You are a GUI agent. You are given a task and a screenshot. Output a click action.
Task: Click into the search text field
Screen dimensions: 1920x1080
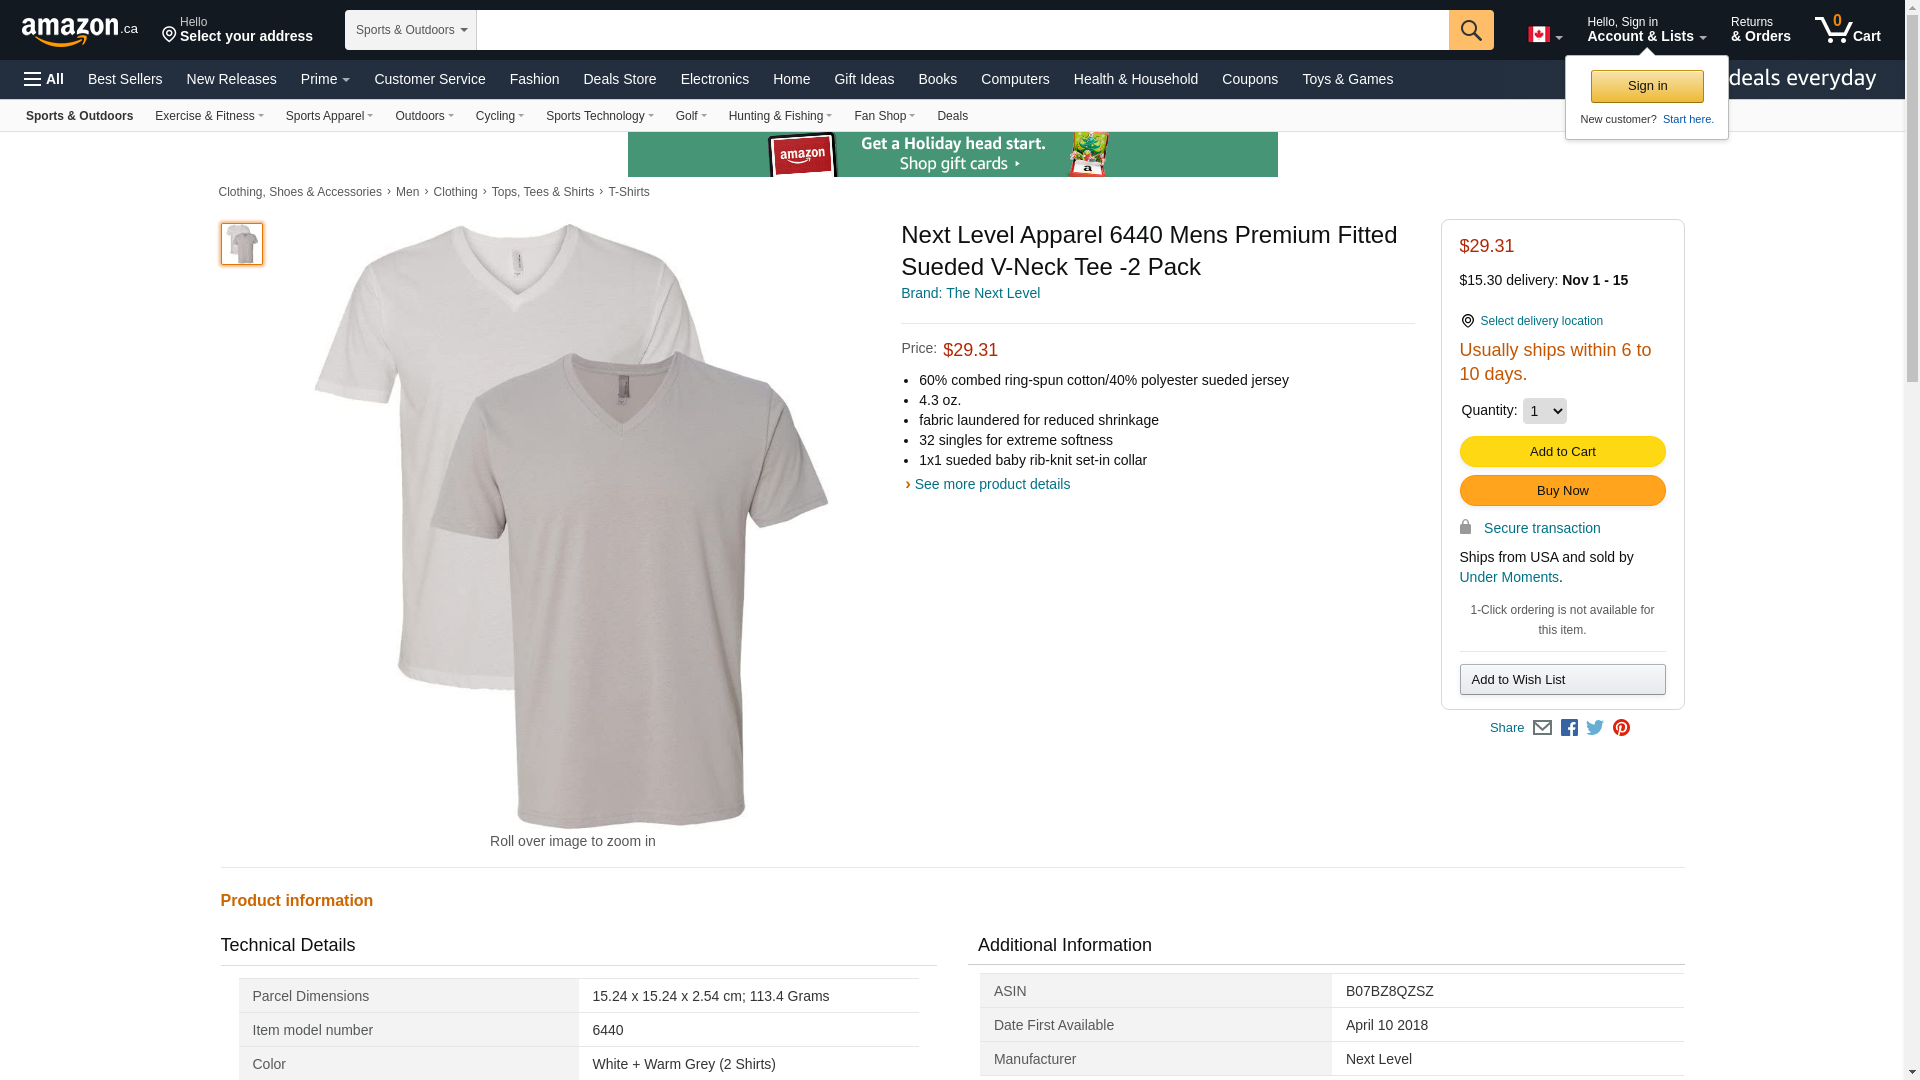[962, 30]
